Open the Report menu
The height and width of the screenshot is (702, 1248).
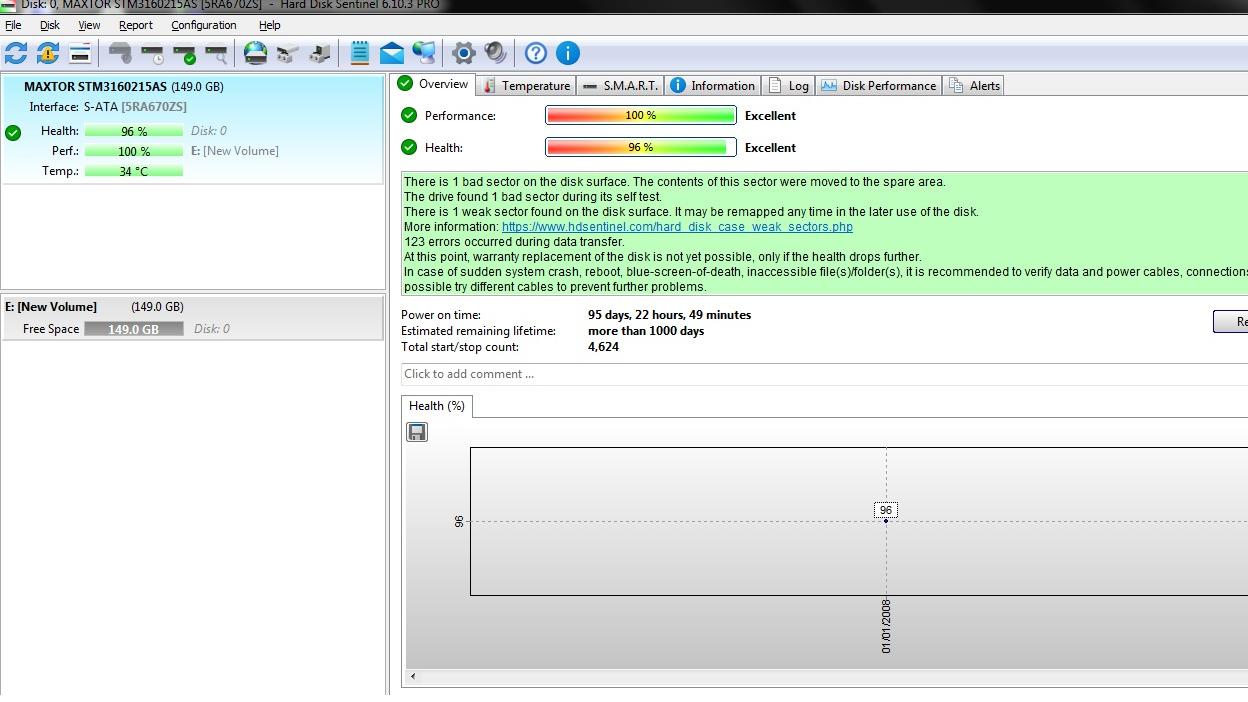136,25
